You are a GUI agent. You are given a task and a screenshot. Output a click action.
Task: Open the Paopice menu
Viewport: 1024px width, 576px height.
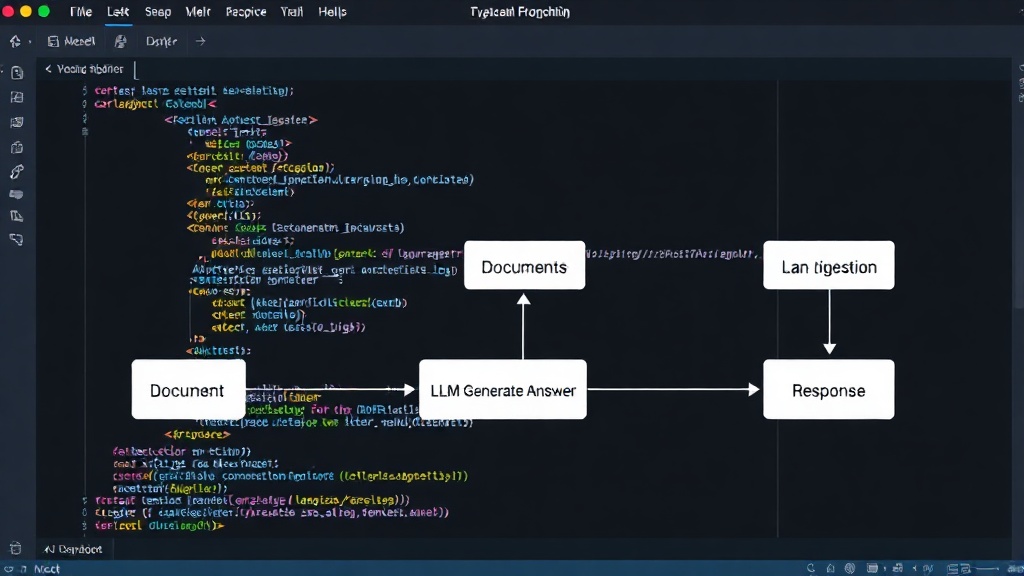(x=246, y=12)
